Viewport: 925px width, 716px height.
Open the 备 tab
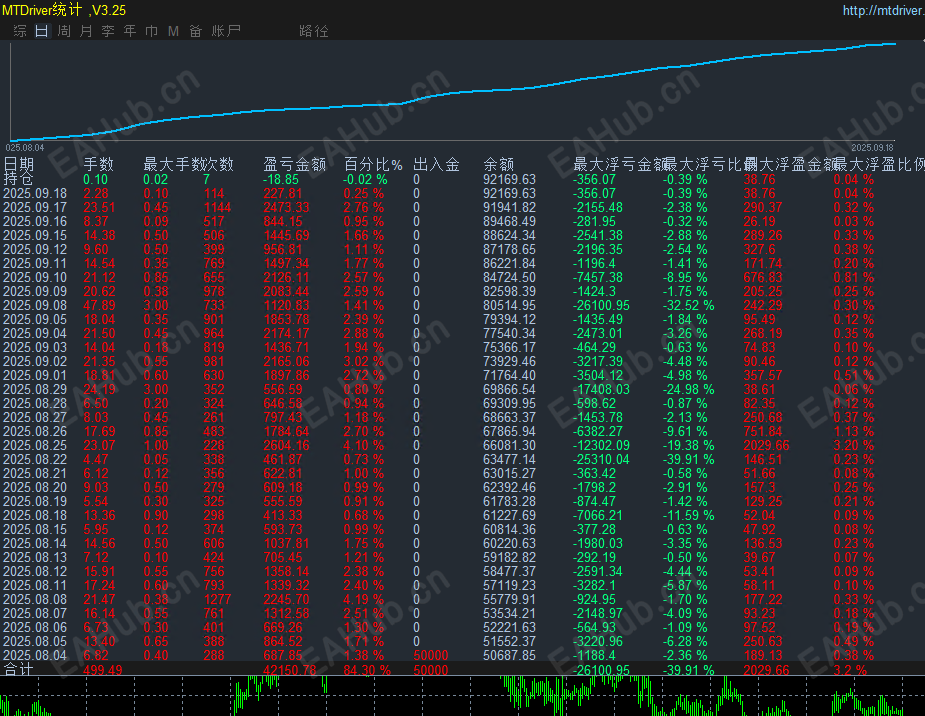[x=196, y=31]
